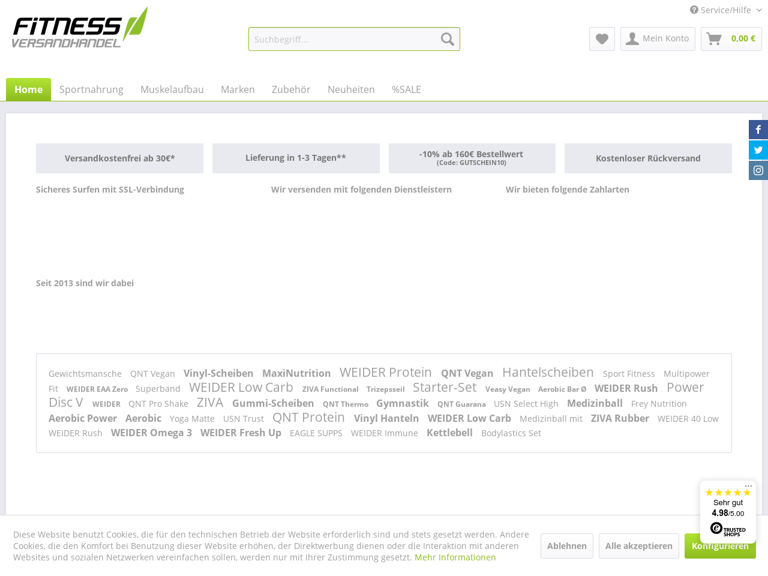Open the Yoga Matte tag
Screen dimensions: 768x576
pyautogui.click(x=192, y=419)
